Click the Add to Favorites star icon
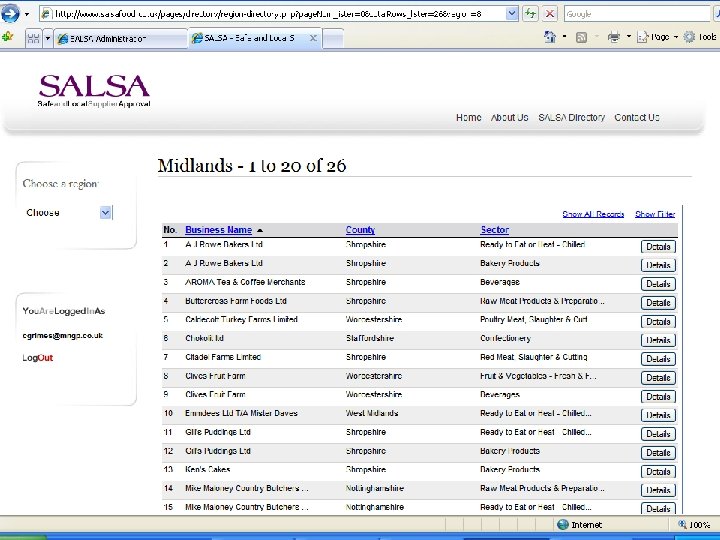This screenshot has height=540, width=720. [7, 37]
